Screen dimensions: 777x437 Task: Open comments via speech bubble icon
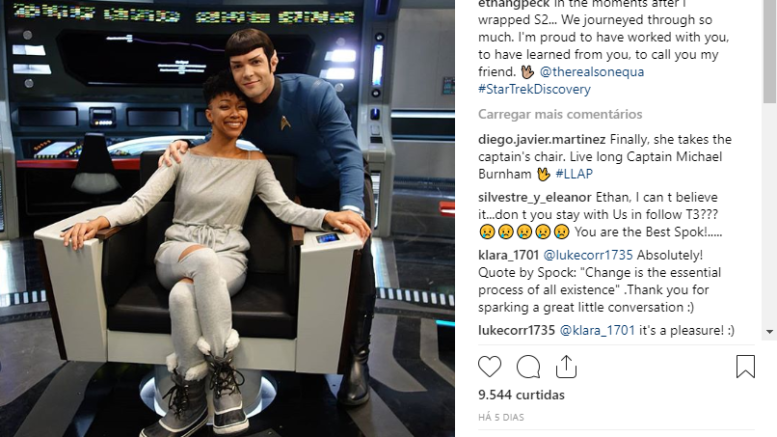point(528,367)
